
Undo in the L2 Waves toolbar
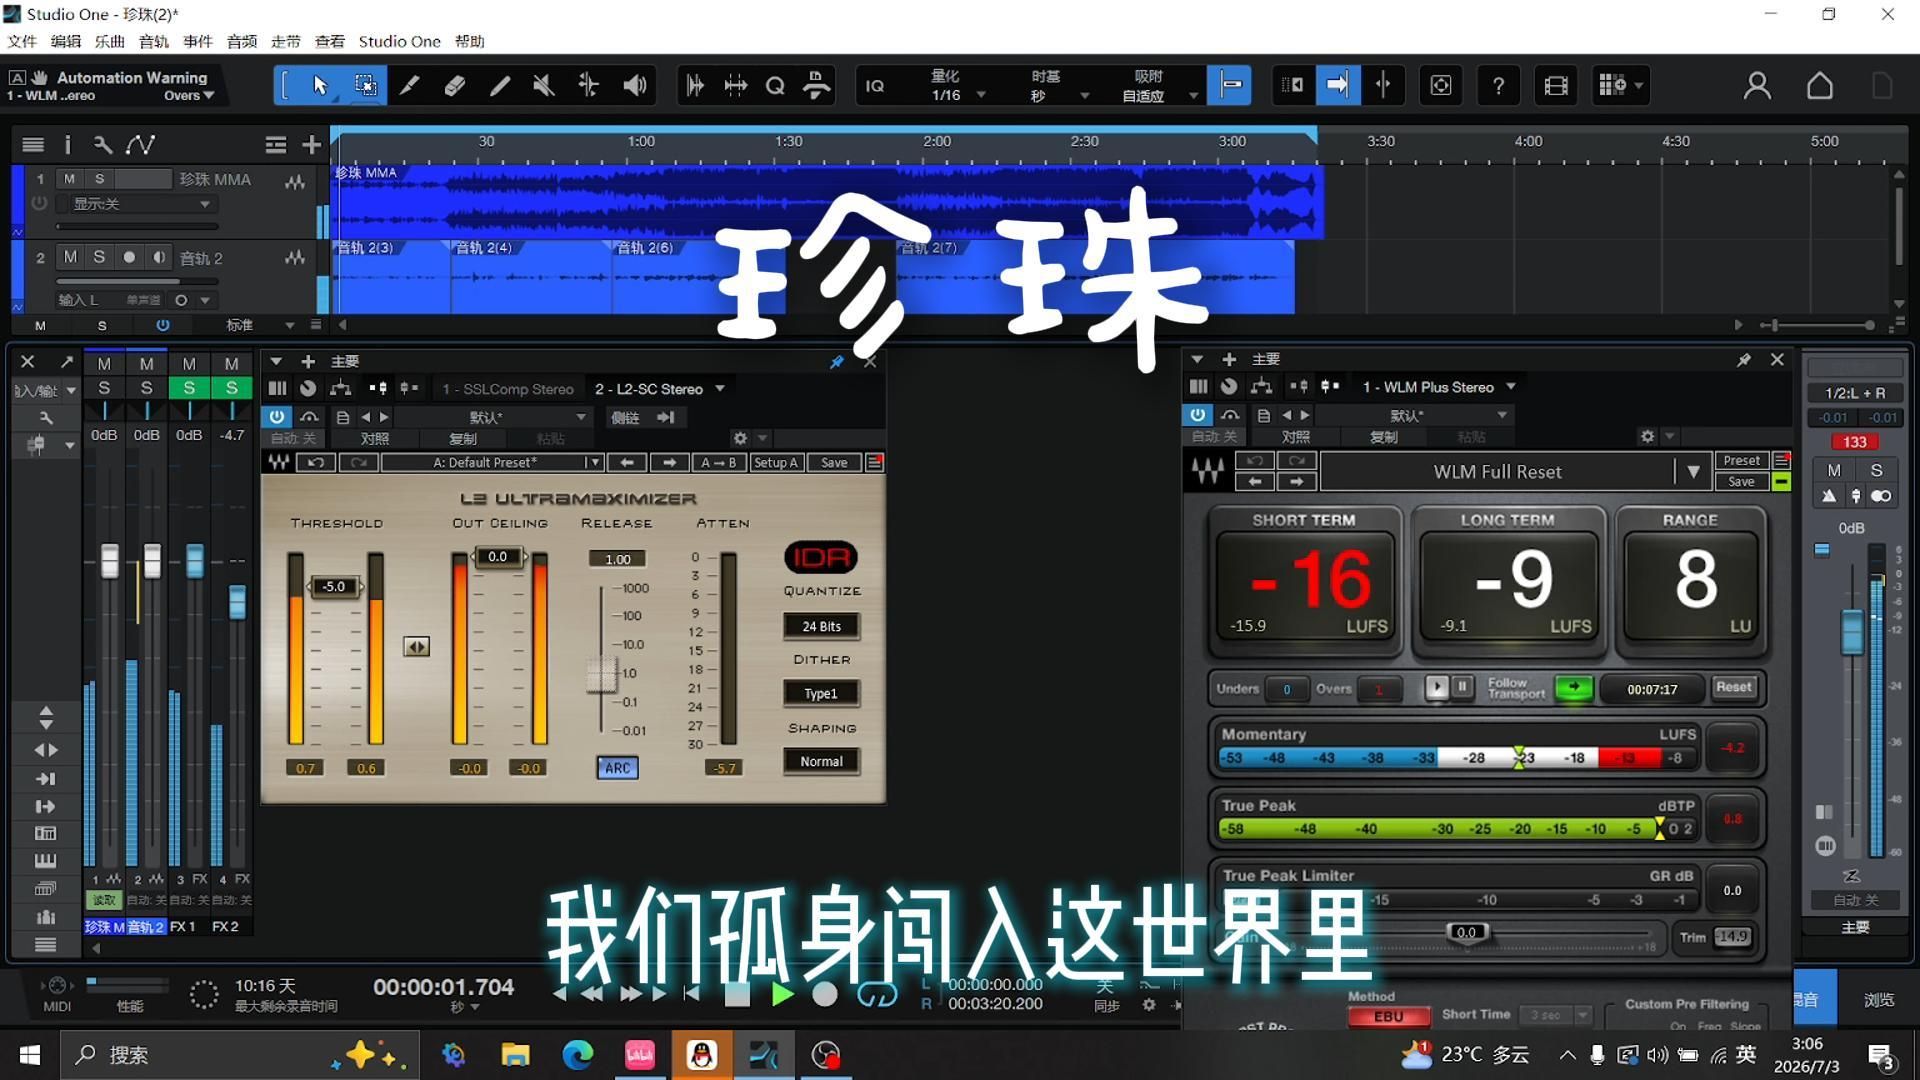(316, 462)
